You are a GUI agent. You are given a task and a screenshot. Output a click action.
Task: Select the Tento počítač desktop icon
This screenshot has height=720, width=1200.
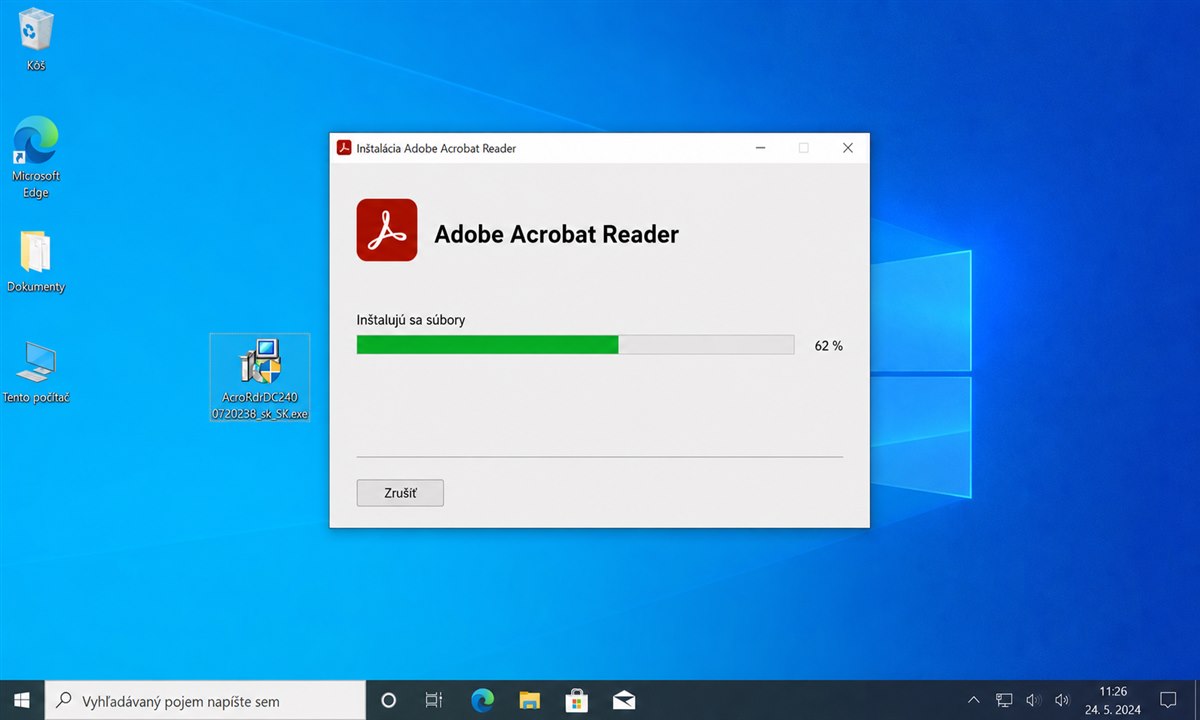pyautogui.click(x=36, y=372)
